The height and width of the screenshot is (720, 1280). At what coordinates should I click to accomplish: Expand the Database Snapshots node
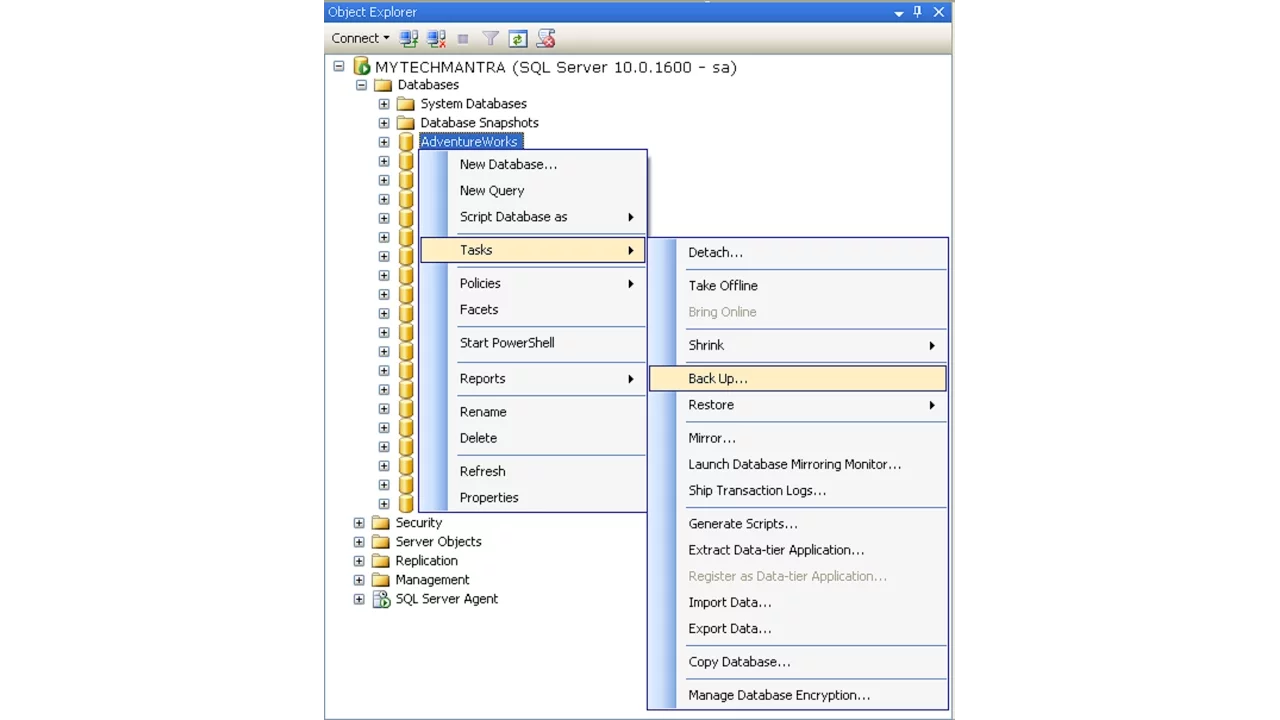point(384,123)
